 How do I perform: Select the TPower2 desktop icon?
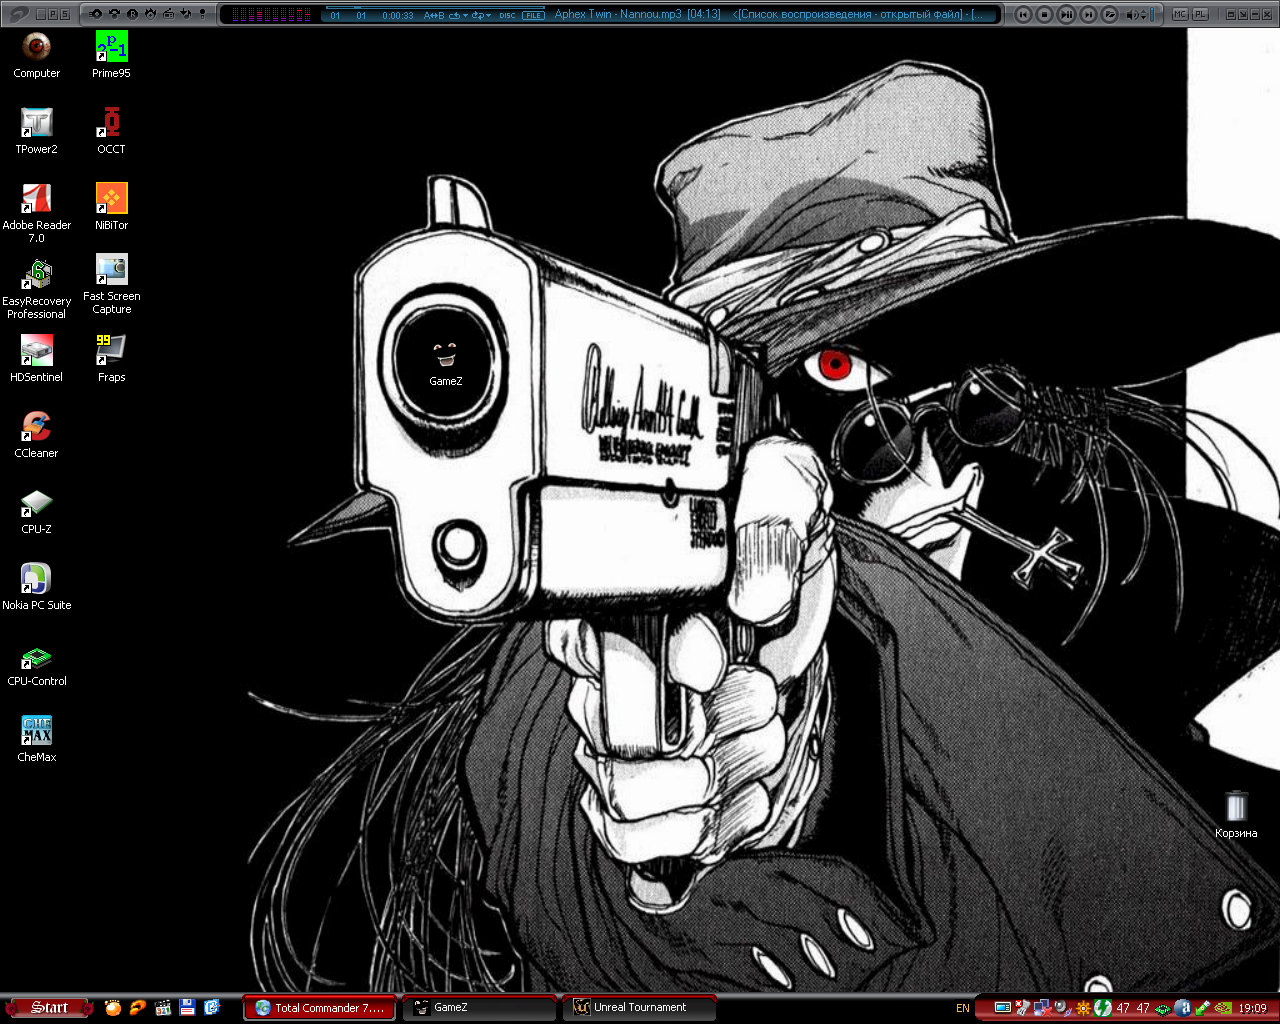click(37, 131)
